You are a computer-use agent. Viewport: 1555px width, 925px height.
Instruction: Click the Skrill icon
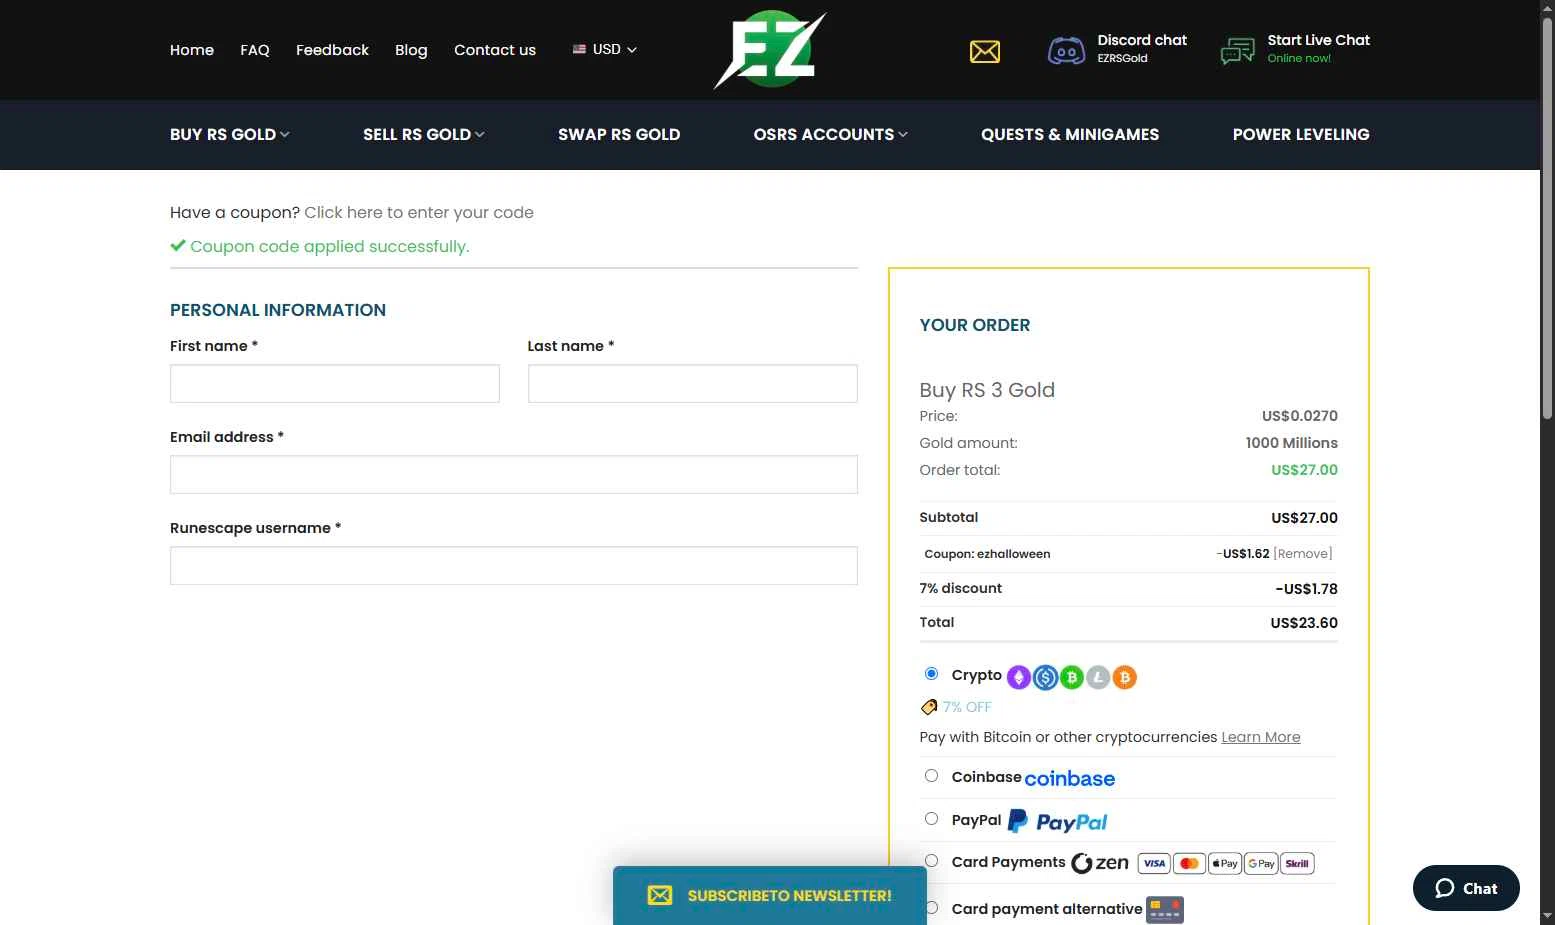click(1297, 864)
